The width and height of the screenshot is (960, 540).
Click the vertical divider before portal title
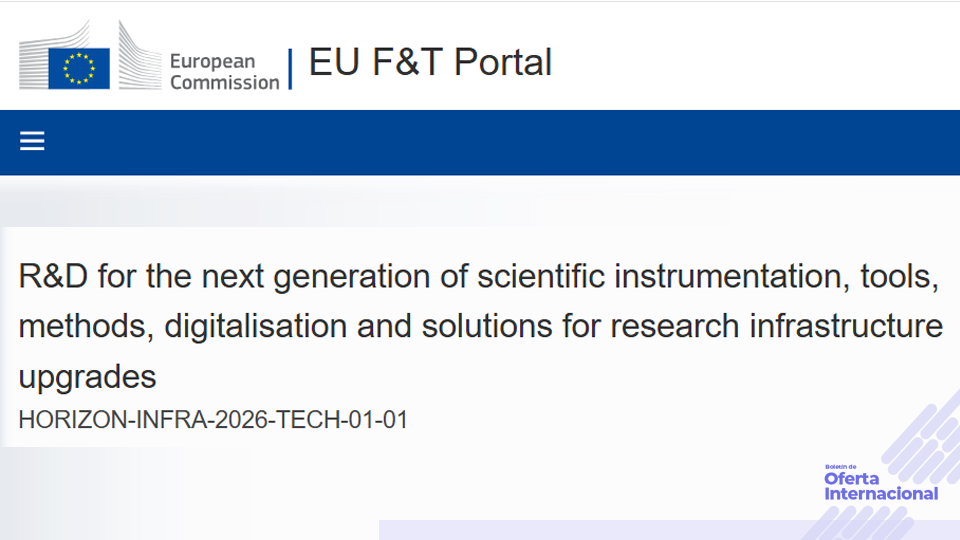click(291, 68)
